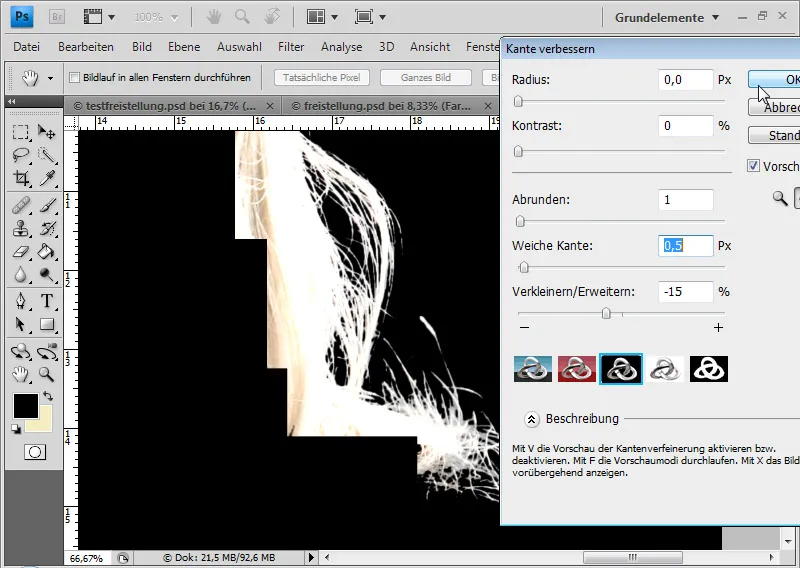
Task: Preview selection on black background
Action: coord(621,369)
